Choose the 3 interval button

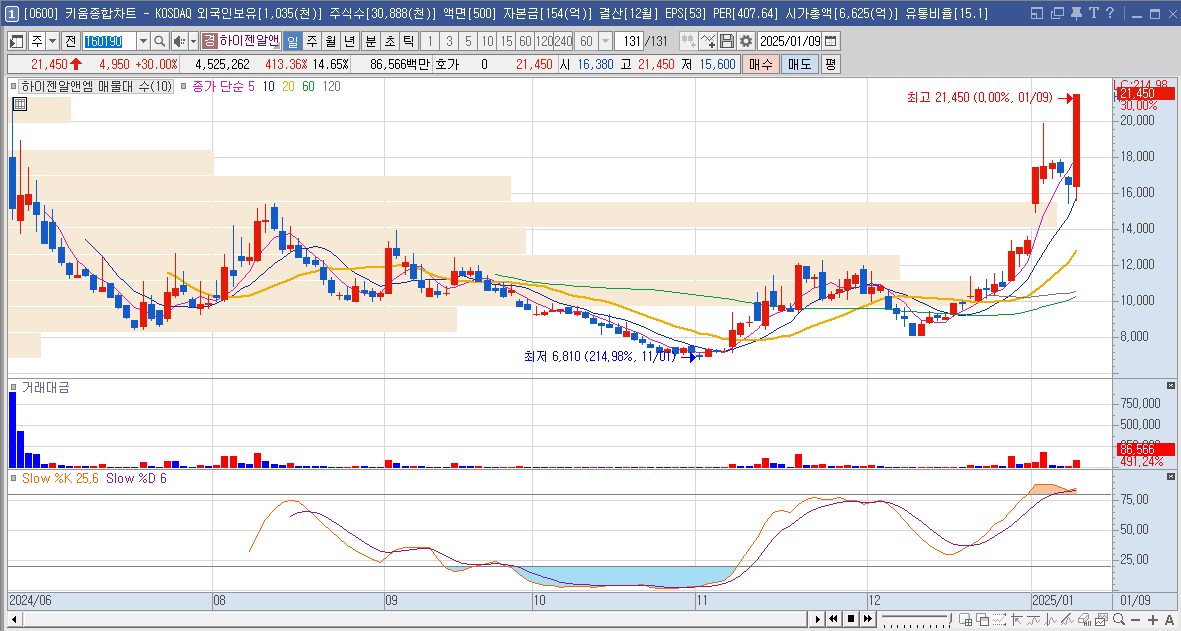point(449,41)
